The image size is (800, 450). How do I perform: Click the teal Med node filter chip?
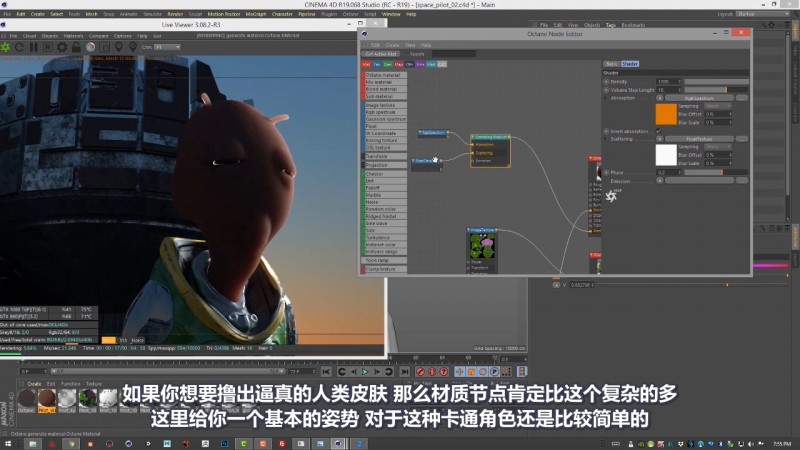pos(431,64)
